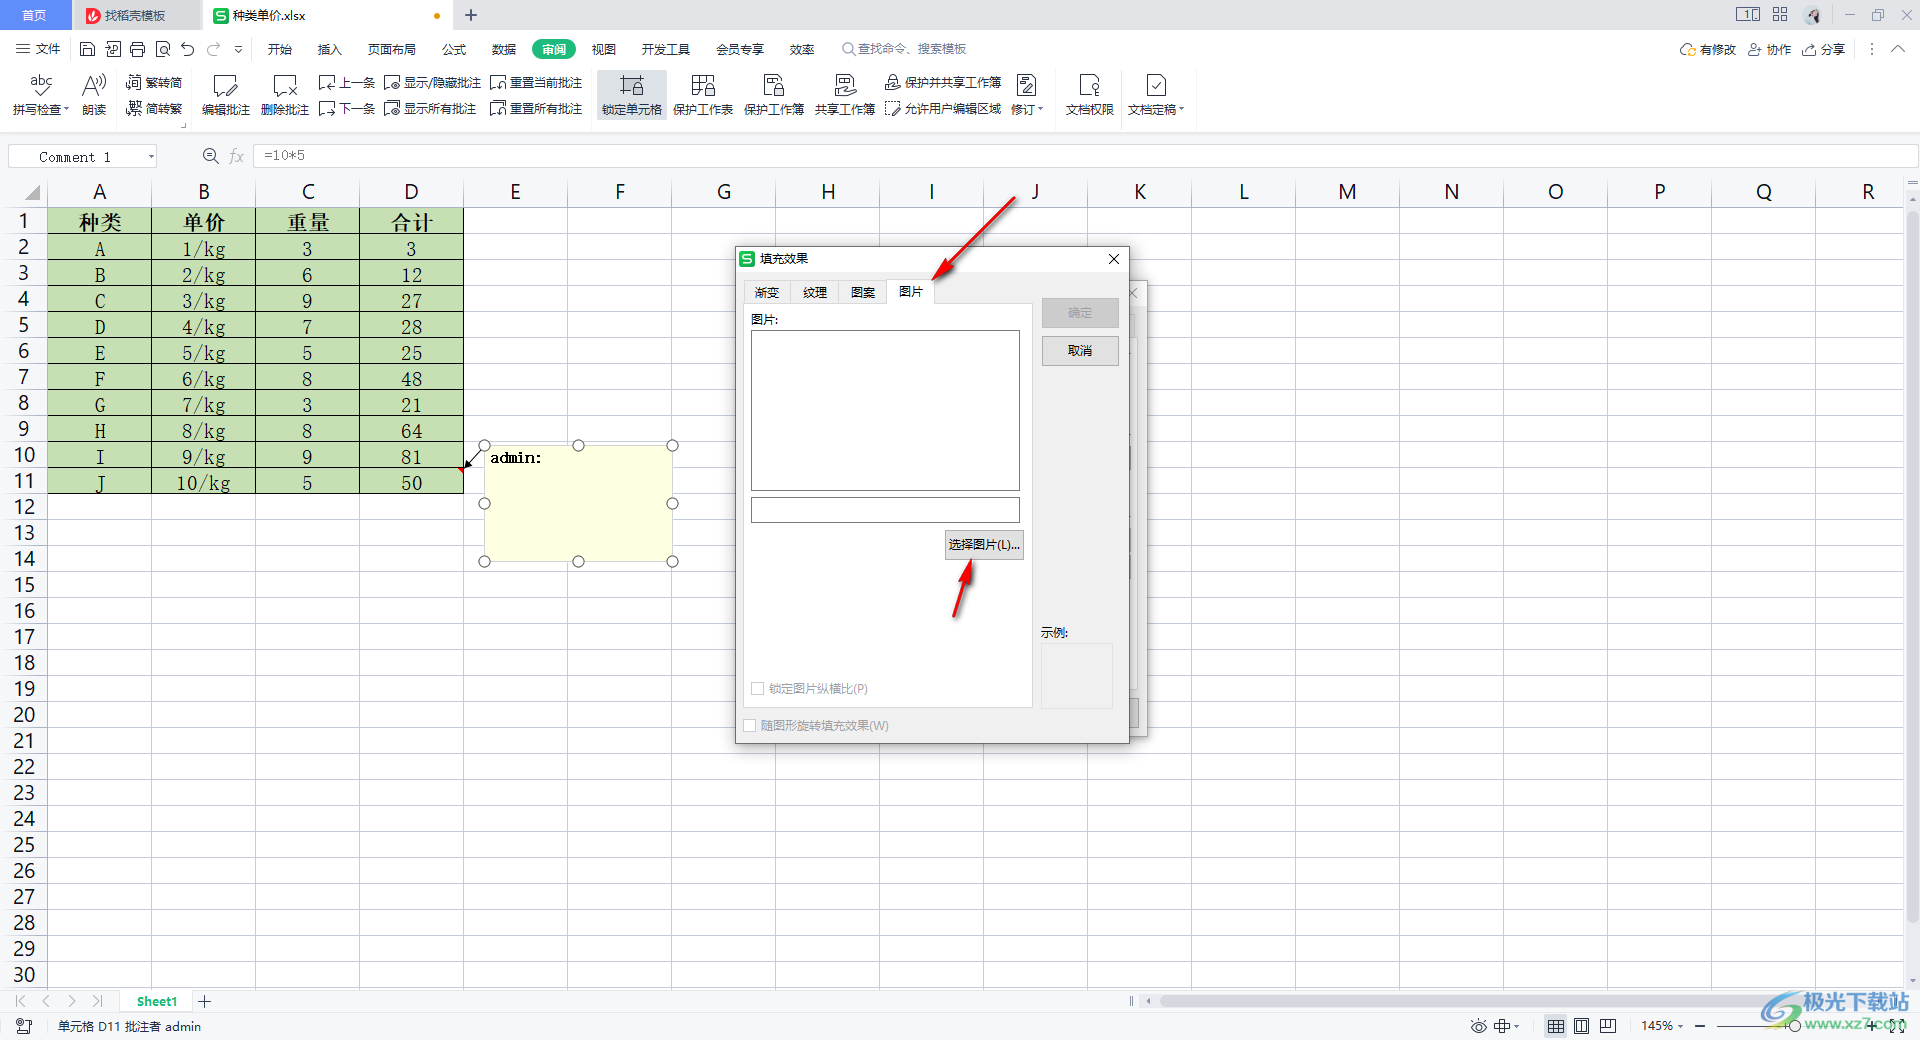Expand quick access toolbar customize arrow
The image size is (1920, 1040).
tap(238, 49)
